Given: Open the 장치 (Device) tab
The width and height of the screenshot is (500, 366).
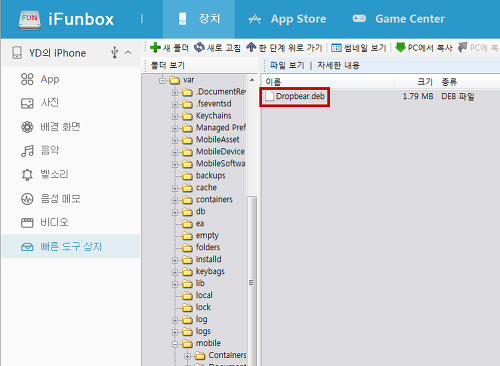Looking at the screenshot, I should (x=199, y=19).
